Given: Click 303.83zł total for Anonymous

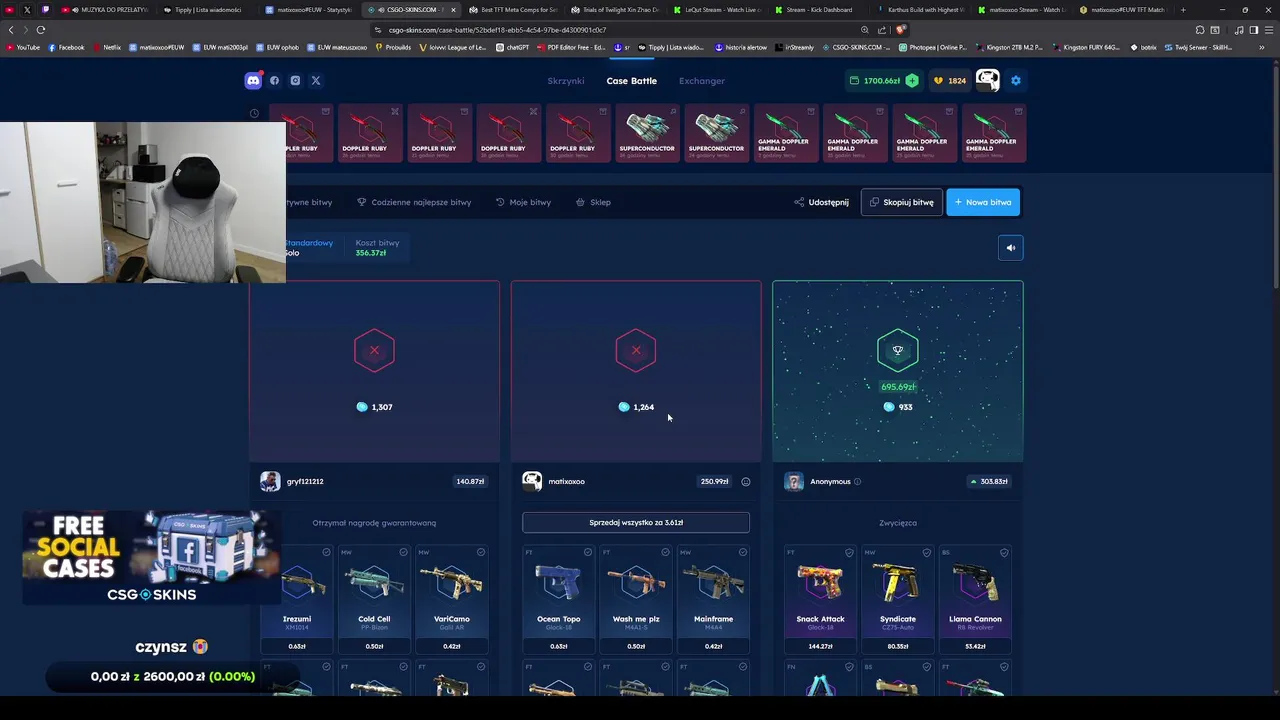Looking at the screenshot, I should (989, 482).
